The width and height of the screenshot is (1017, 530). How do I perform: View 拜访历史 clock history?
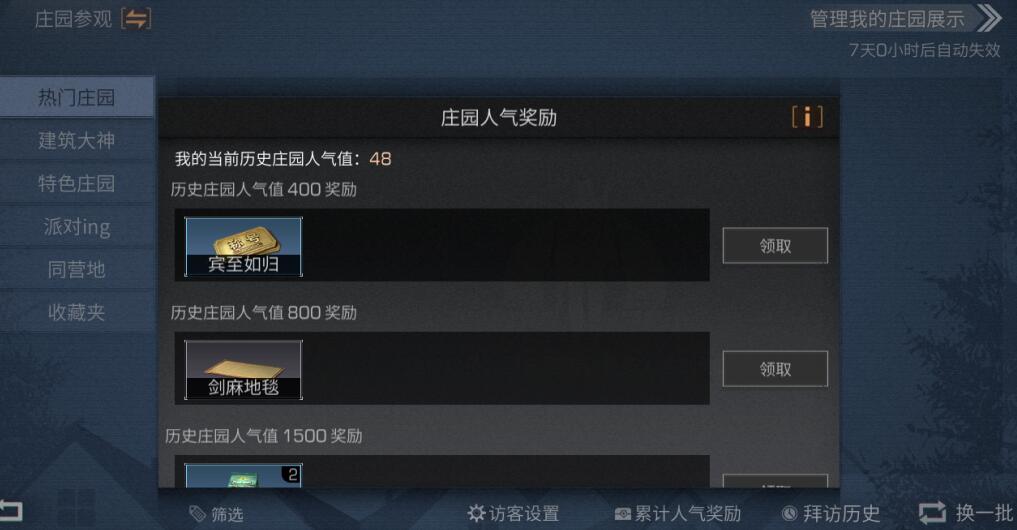tap(831, 514)
